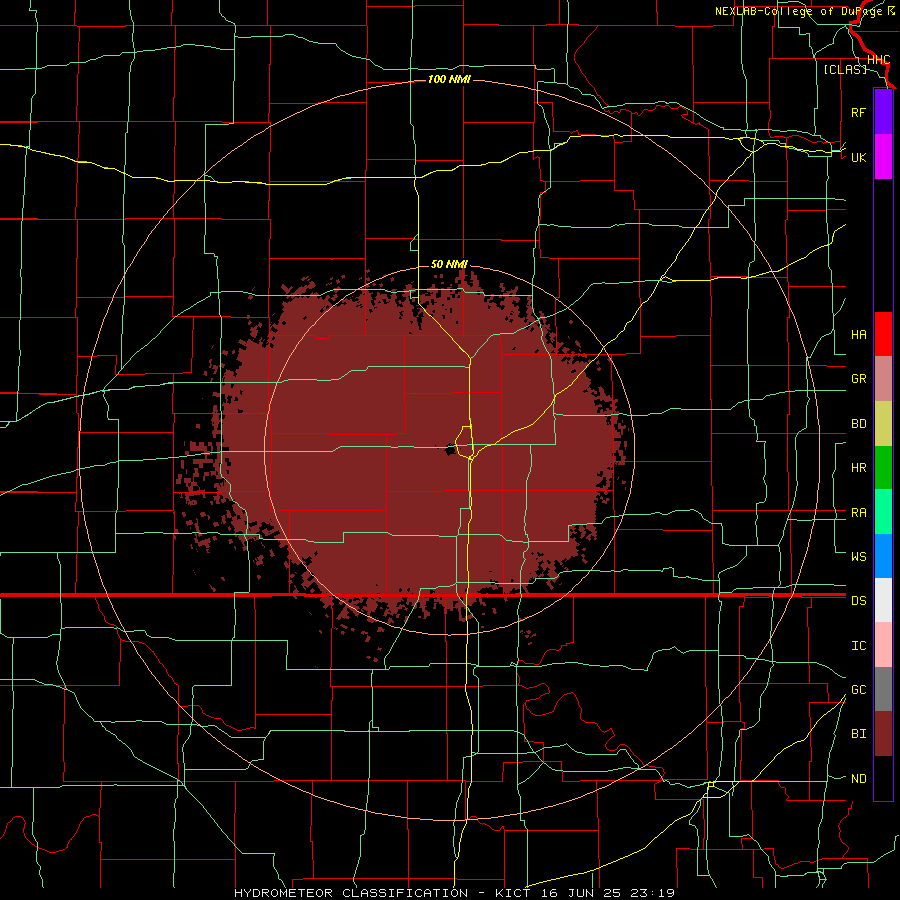900x900 pixels.
Task: Click the HA legend label
Action: 858,335
